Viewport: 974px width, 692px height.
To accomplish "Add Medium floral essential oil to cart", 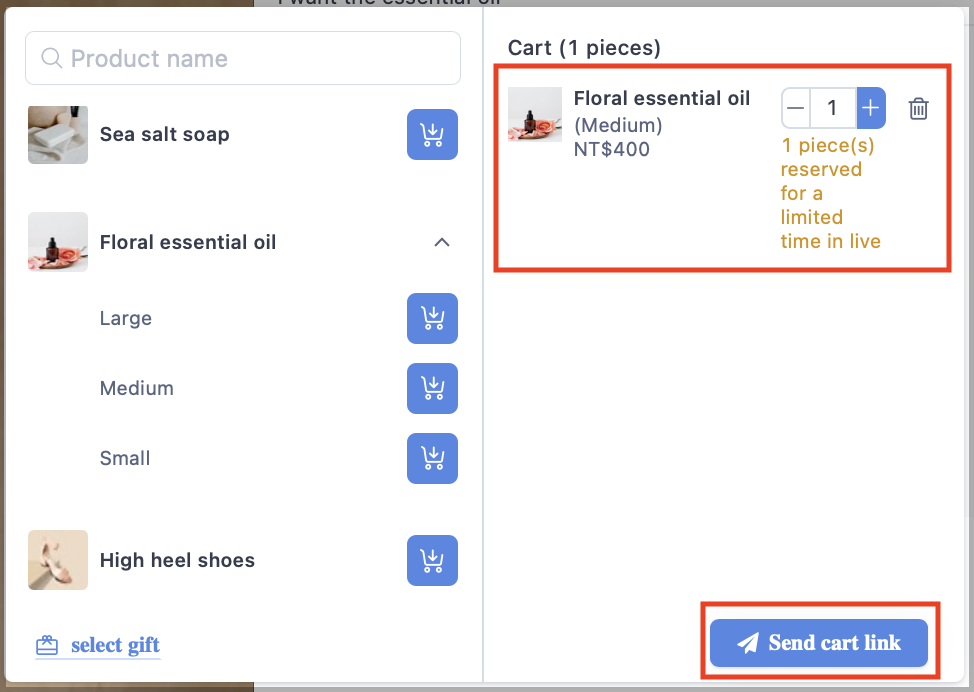I will click(x=432, y=388).
